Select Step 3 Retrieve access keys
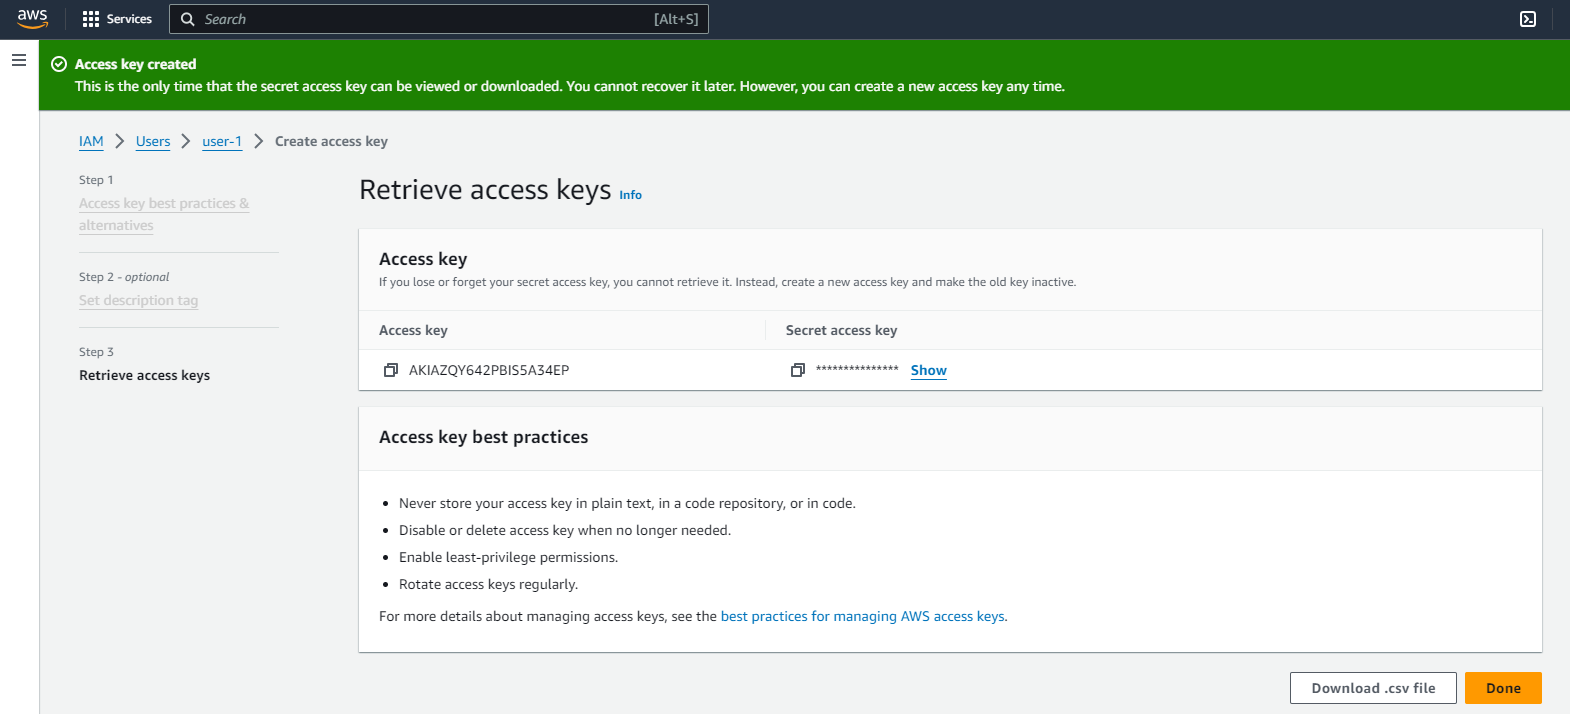 pos(144,375)
